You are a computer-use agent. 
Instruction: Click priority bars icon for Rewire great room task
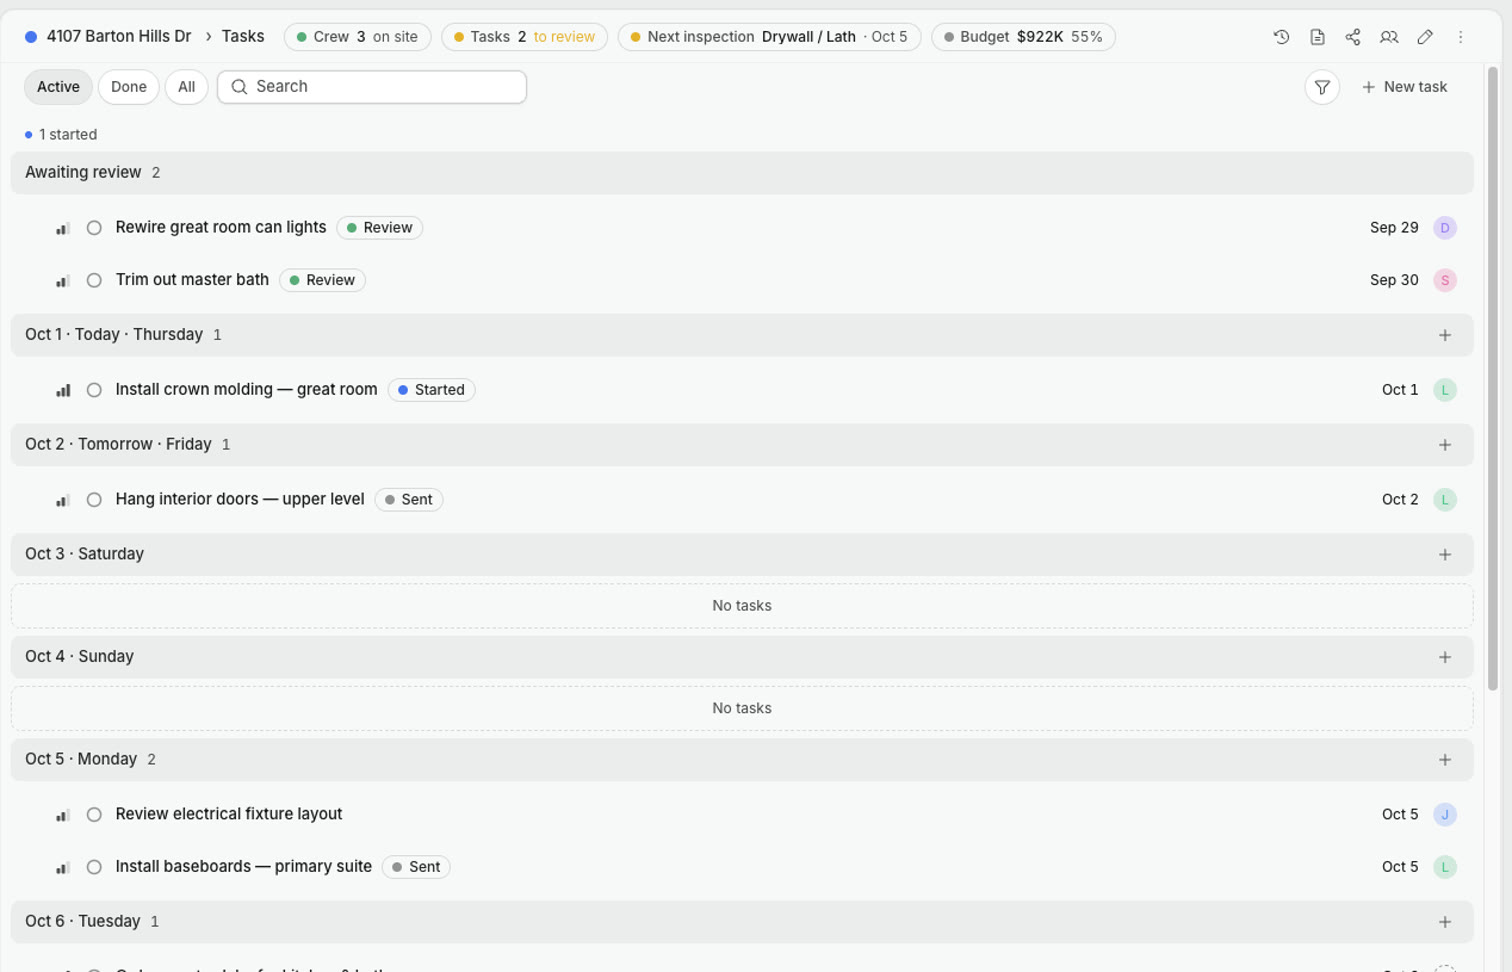pyautogui.click(x=63, y=228)
